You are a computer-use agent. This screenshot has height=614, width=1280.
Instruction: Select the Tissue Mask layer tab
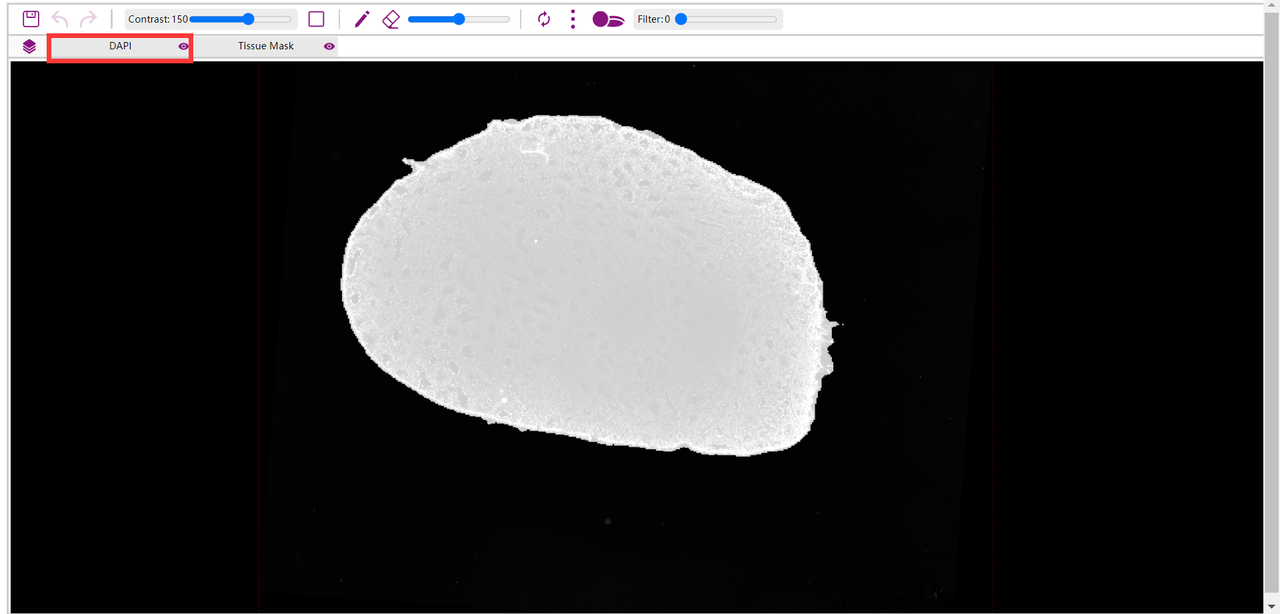click(x=266, y=46)
